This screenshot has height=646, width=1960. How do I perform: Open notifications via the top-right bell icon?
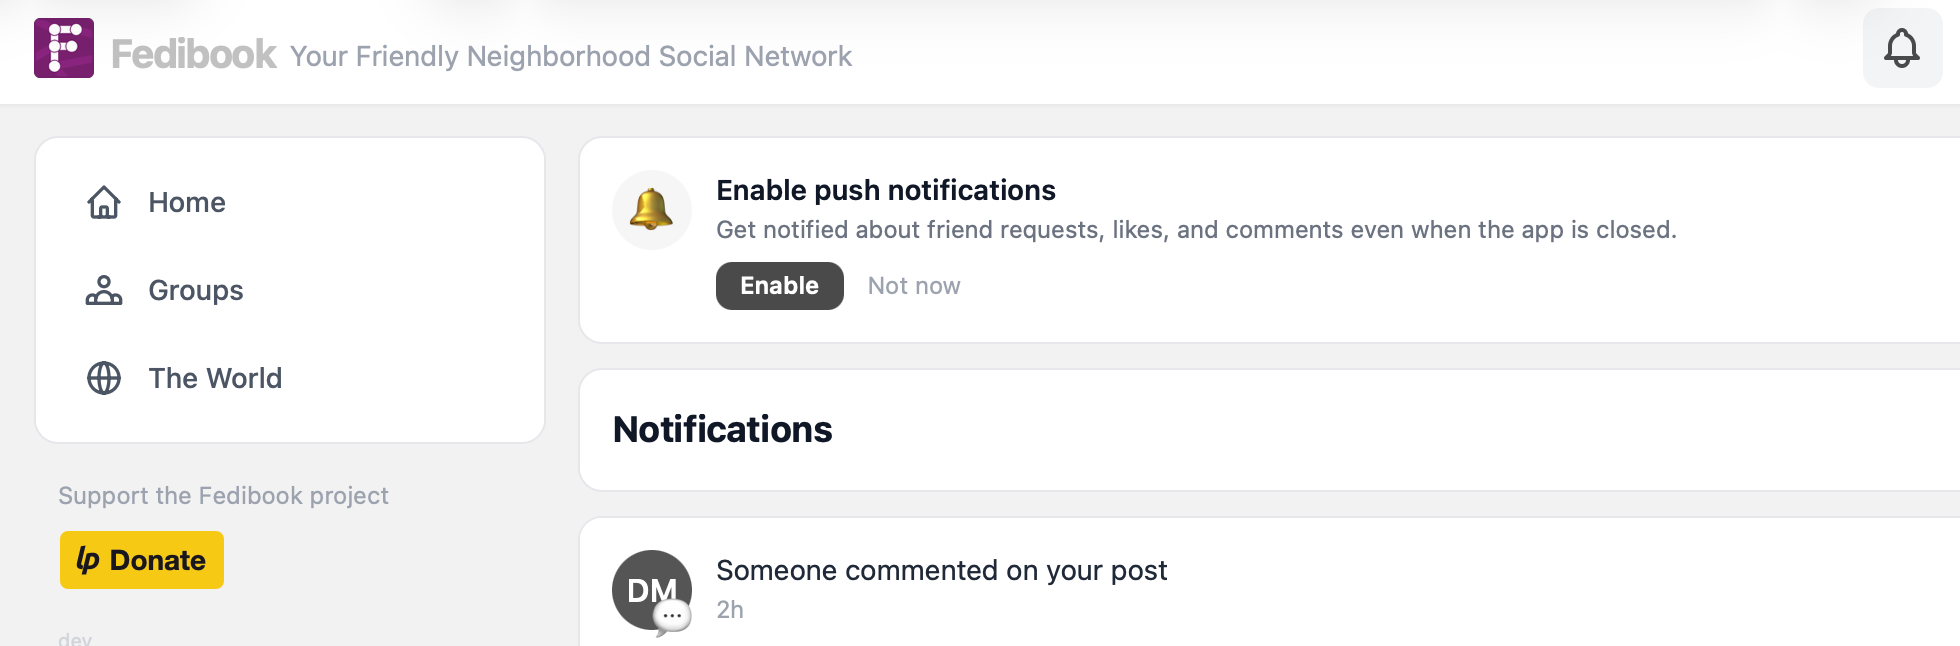(x=1901, y=48)
